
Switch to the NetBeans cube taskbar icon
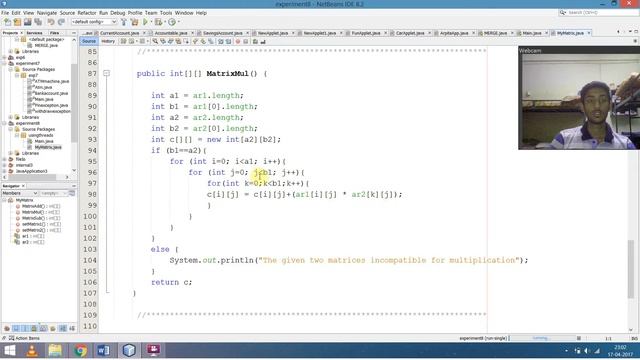pos(129,350)
